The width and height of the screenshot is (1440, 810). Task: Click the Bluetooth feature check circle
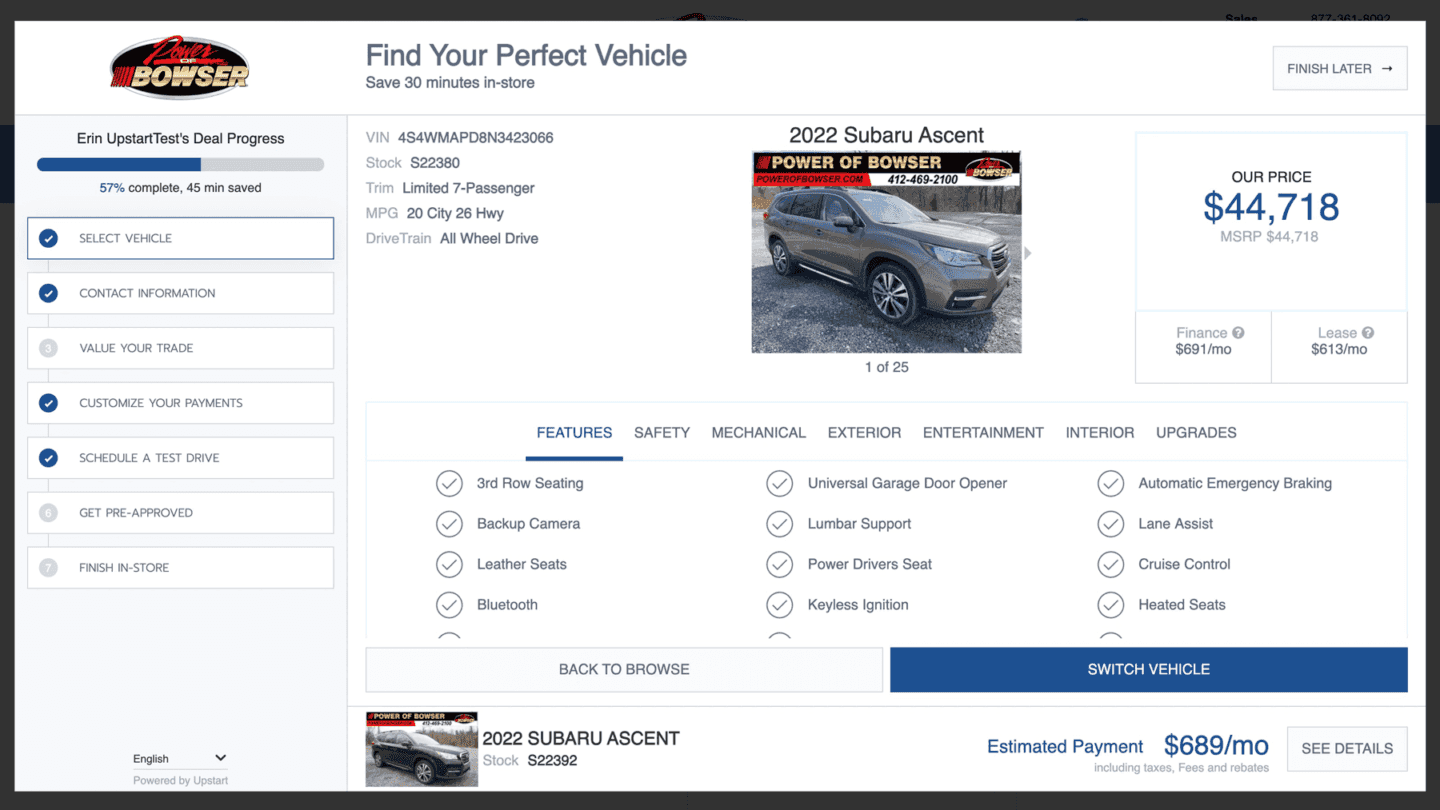click(449, 604)
